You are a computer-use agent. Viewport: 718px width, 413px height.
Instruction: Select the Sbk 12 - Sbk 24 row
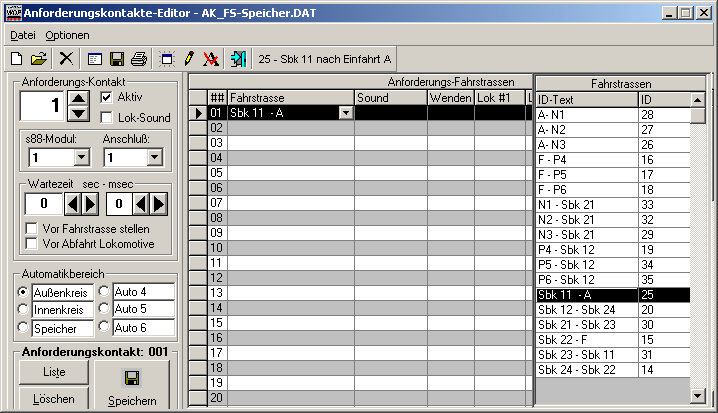613,310
